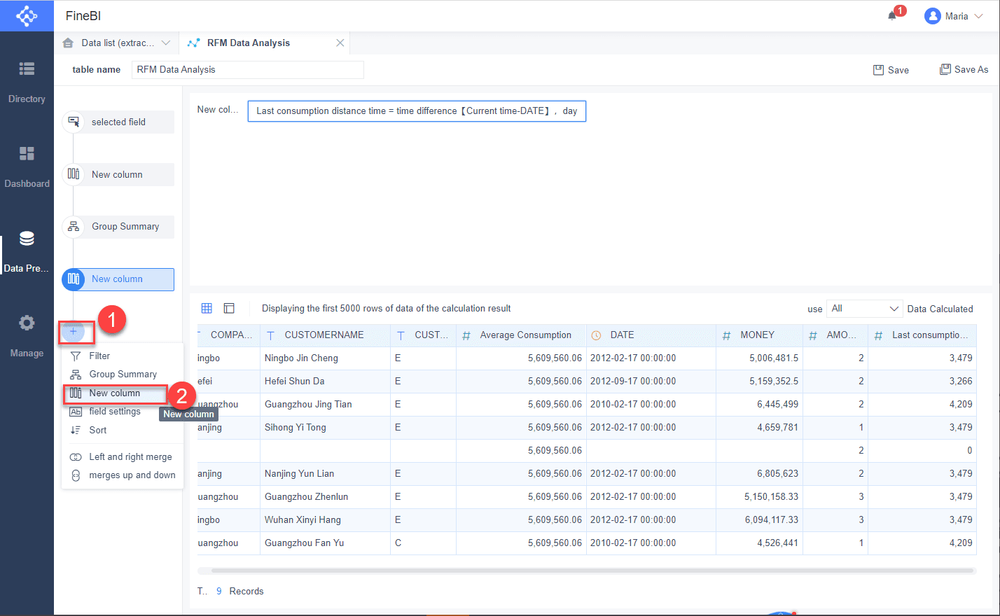Click the plus add-step button

pos(73,331)
